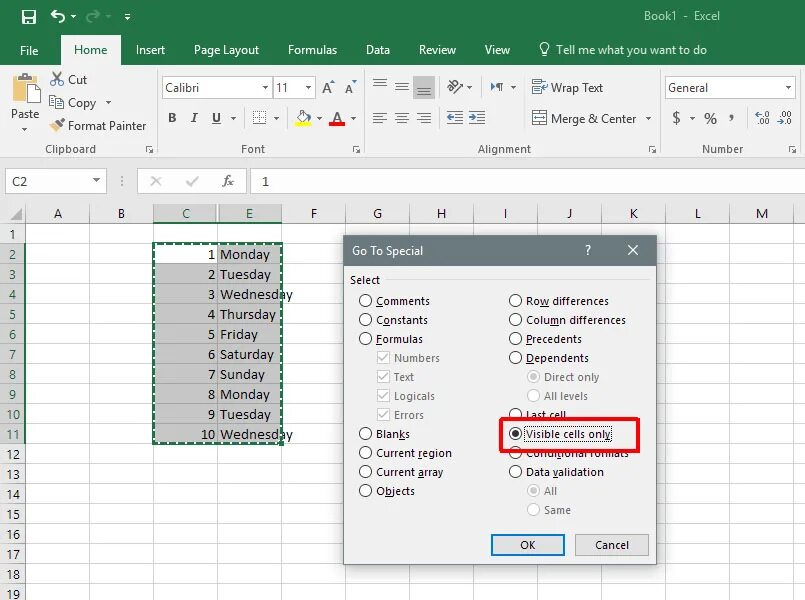Increase font size with large A icon

point(328,88)
